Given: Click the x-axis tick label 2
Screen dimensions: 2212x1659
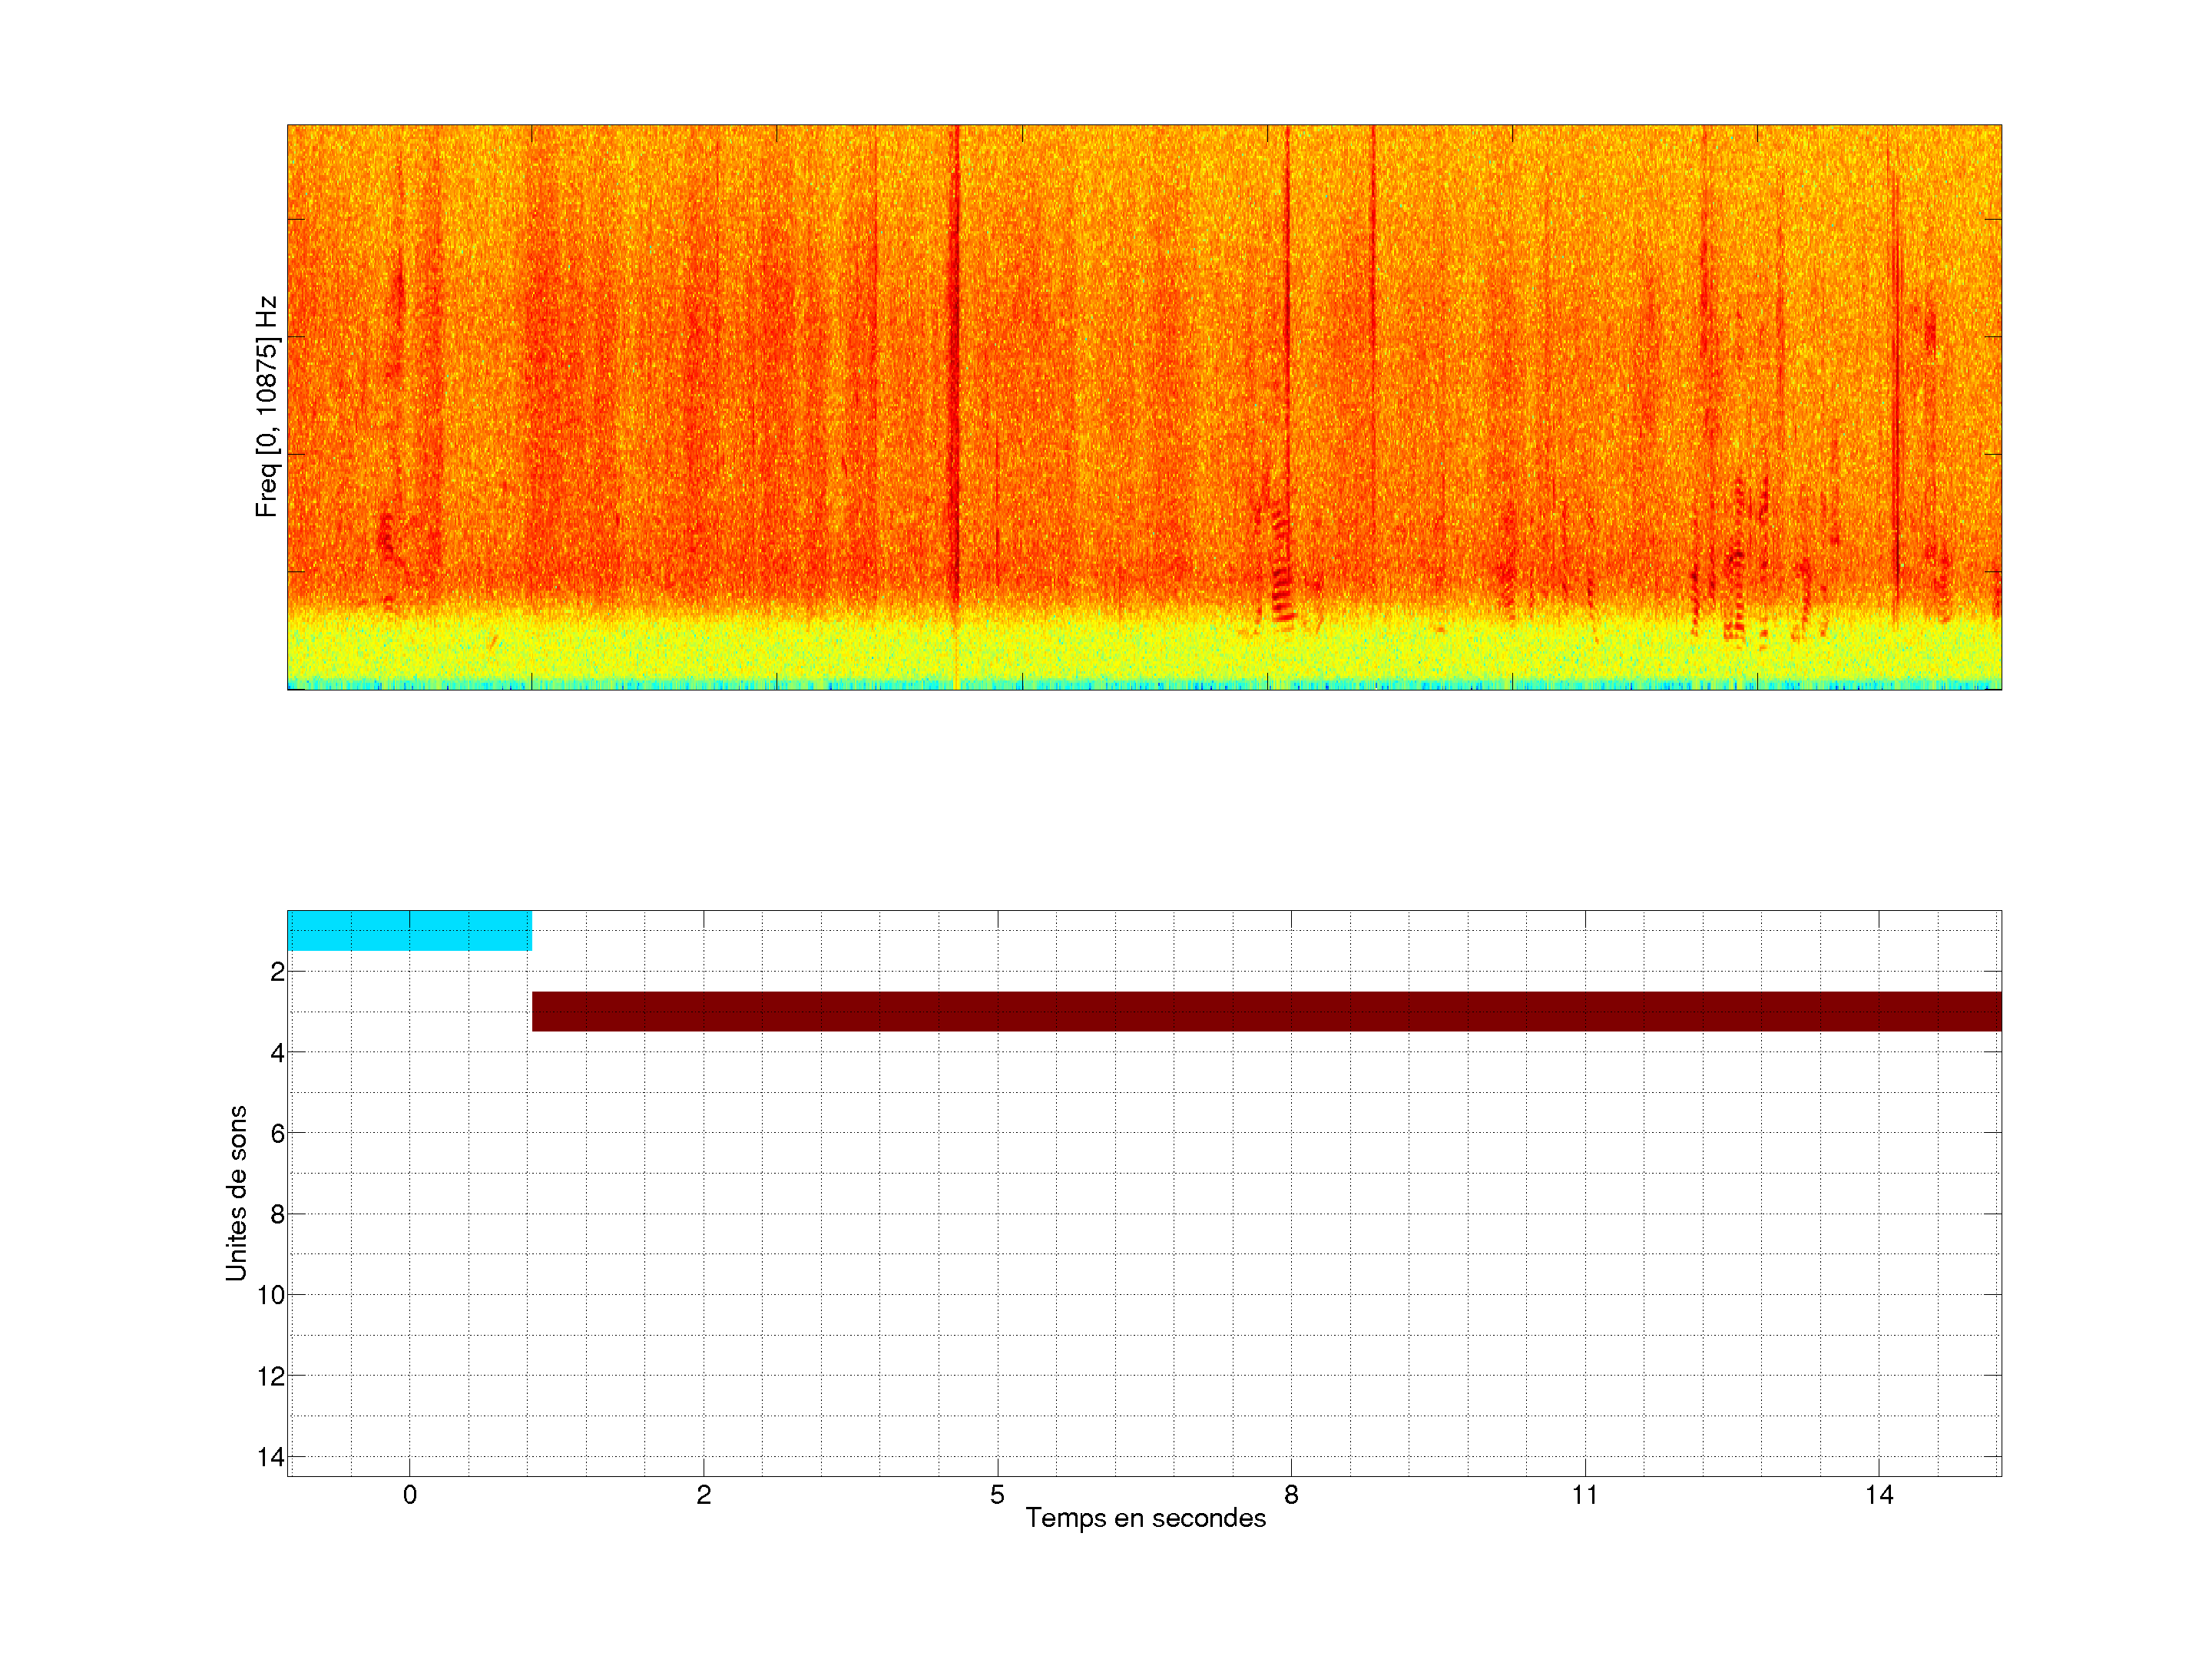Looking at the screenshot, I should 703,1495.
